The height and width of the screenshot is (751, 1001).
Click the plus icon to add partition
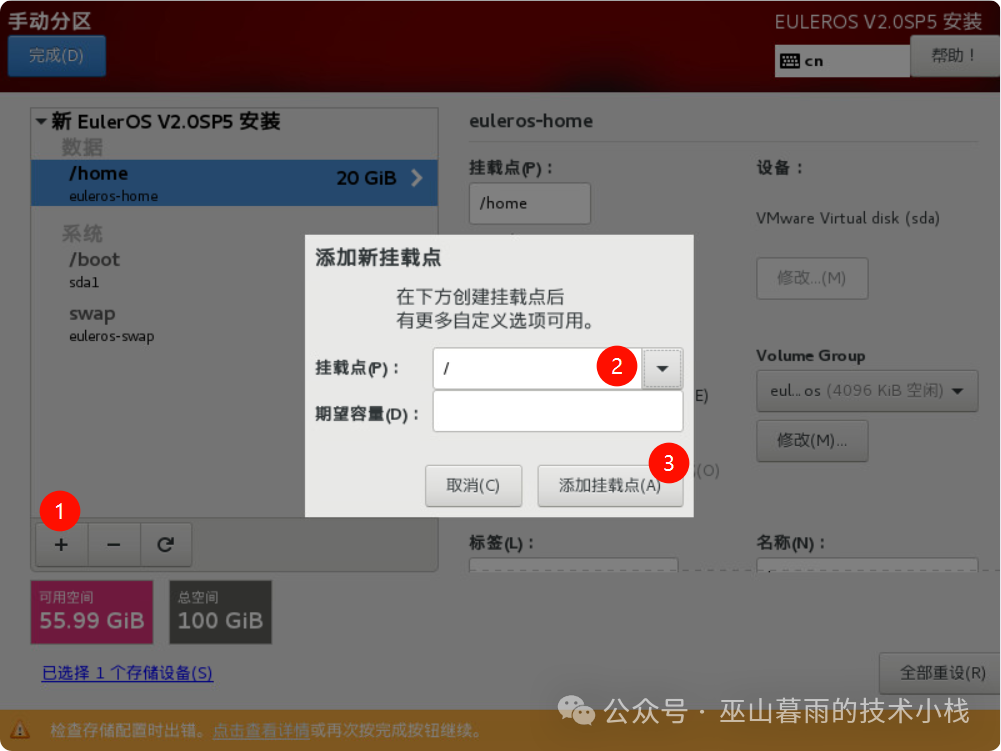[61, 545]
